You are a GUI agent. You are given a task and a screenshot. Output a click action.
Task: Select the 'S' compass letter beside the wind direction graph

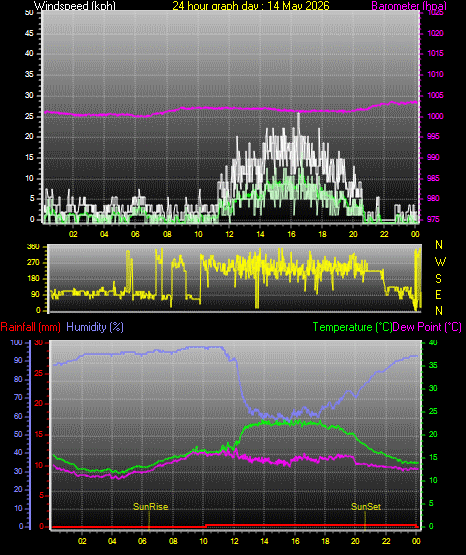tap(438, 279)
